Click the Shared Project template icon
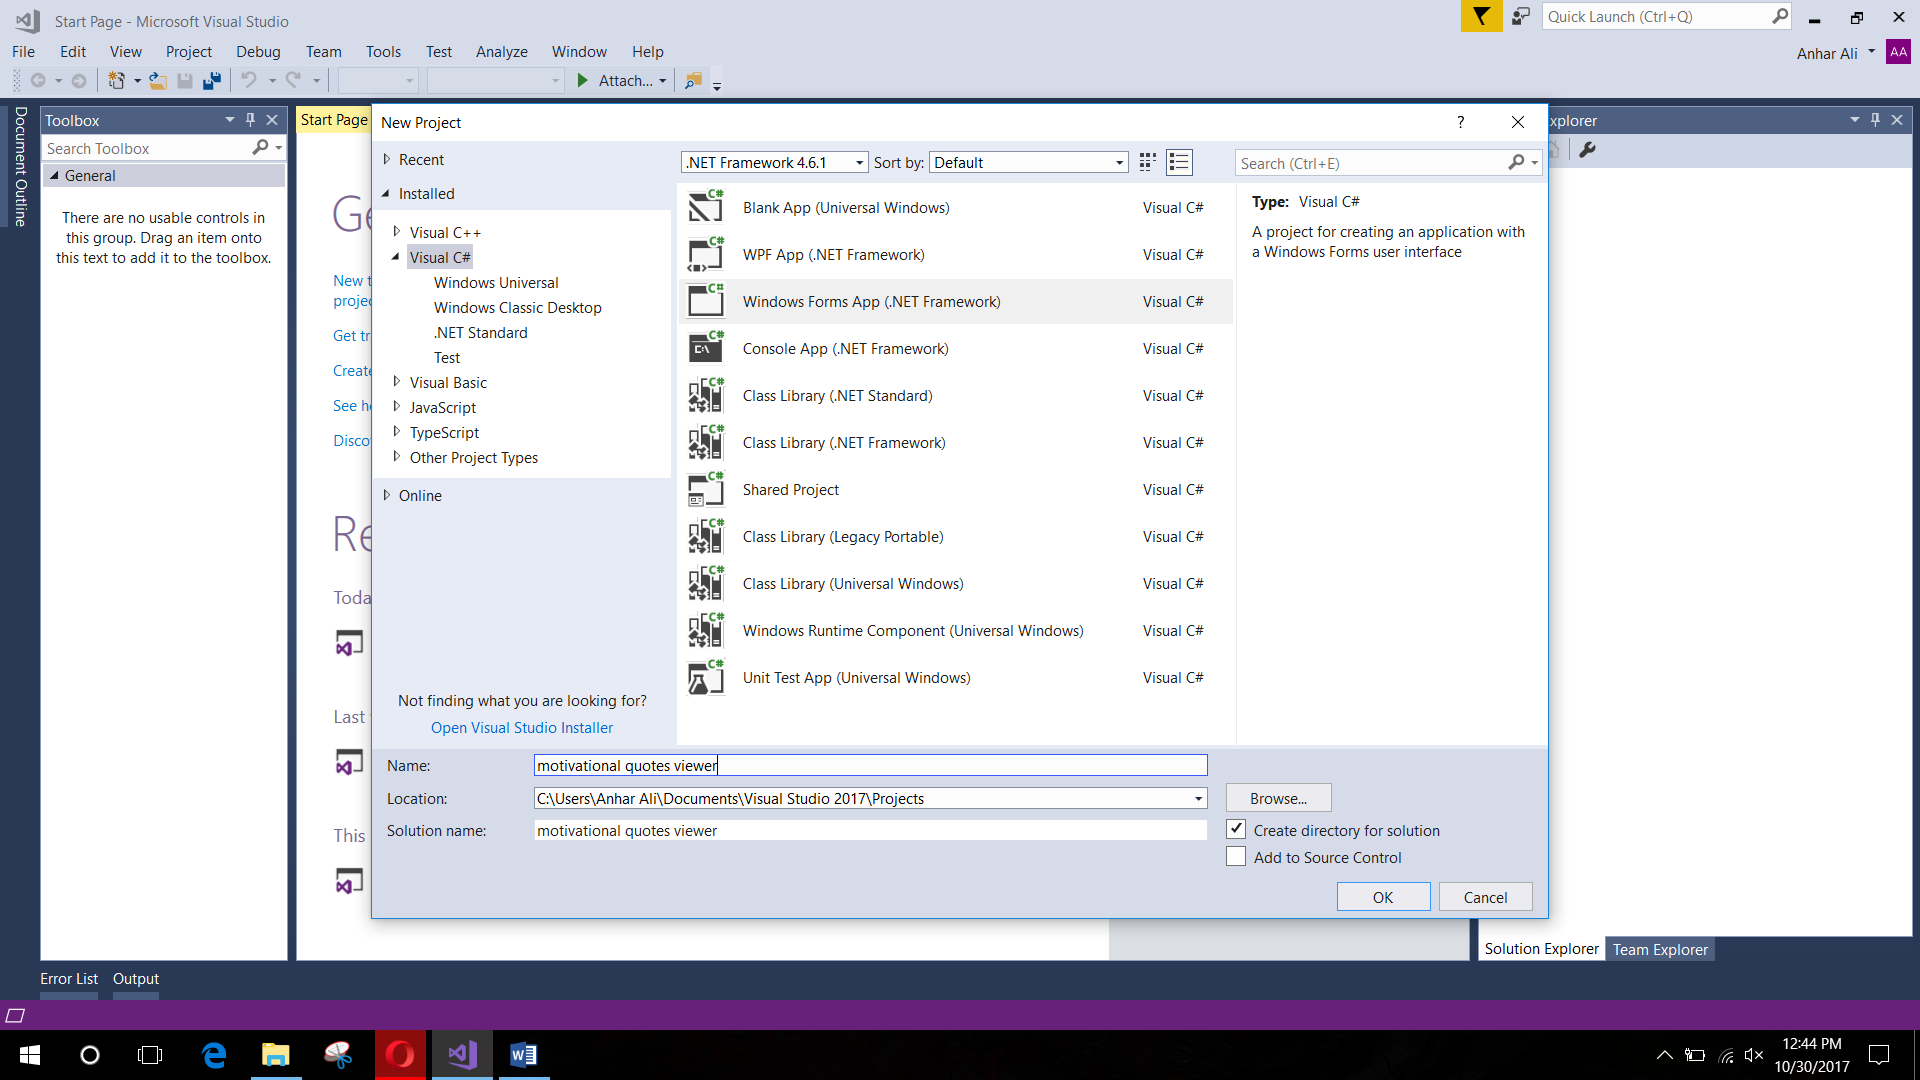This screenshot has width=1920, height=1080. [706, 489]
